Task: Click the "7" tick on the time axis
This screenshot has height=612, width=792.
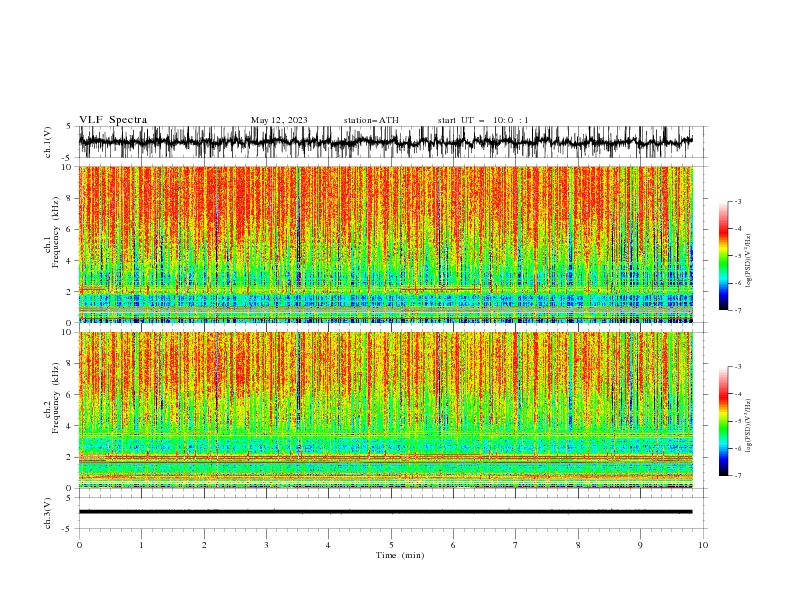Action: [x=516, y=545]
